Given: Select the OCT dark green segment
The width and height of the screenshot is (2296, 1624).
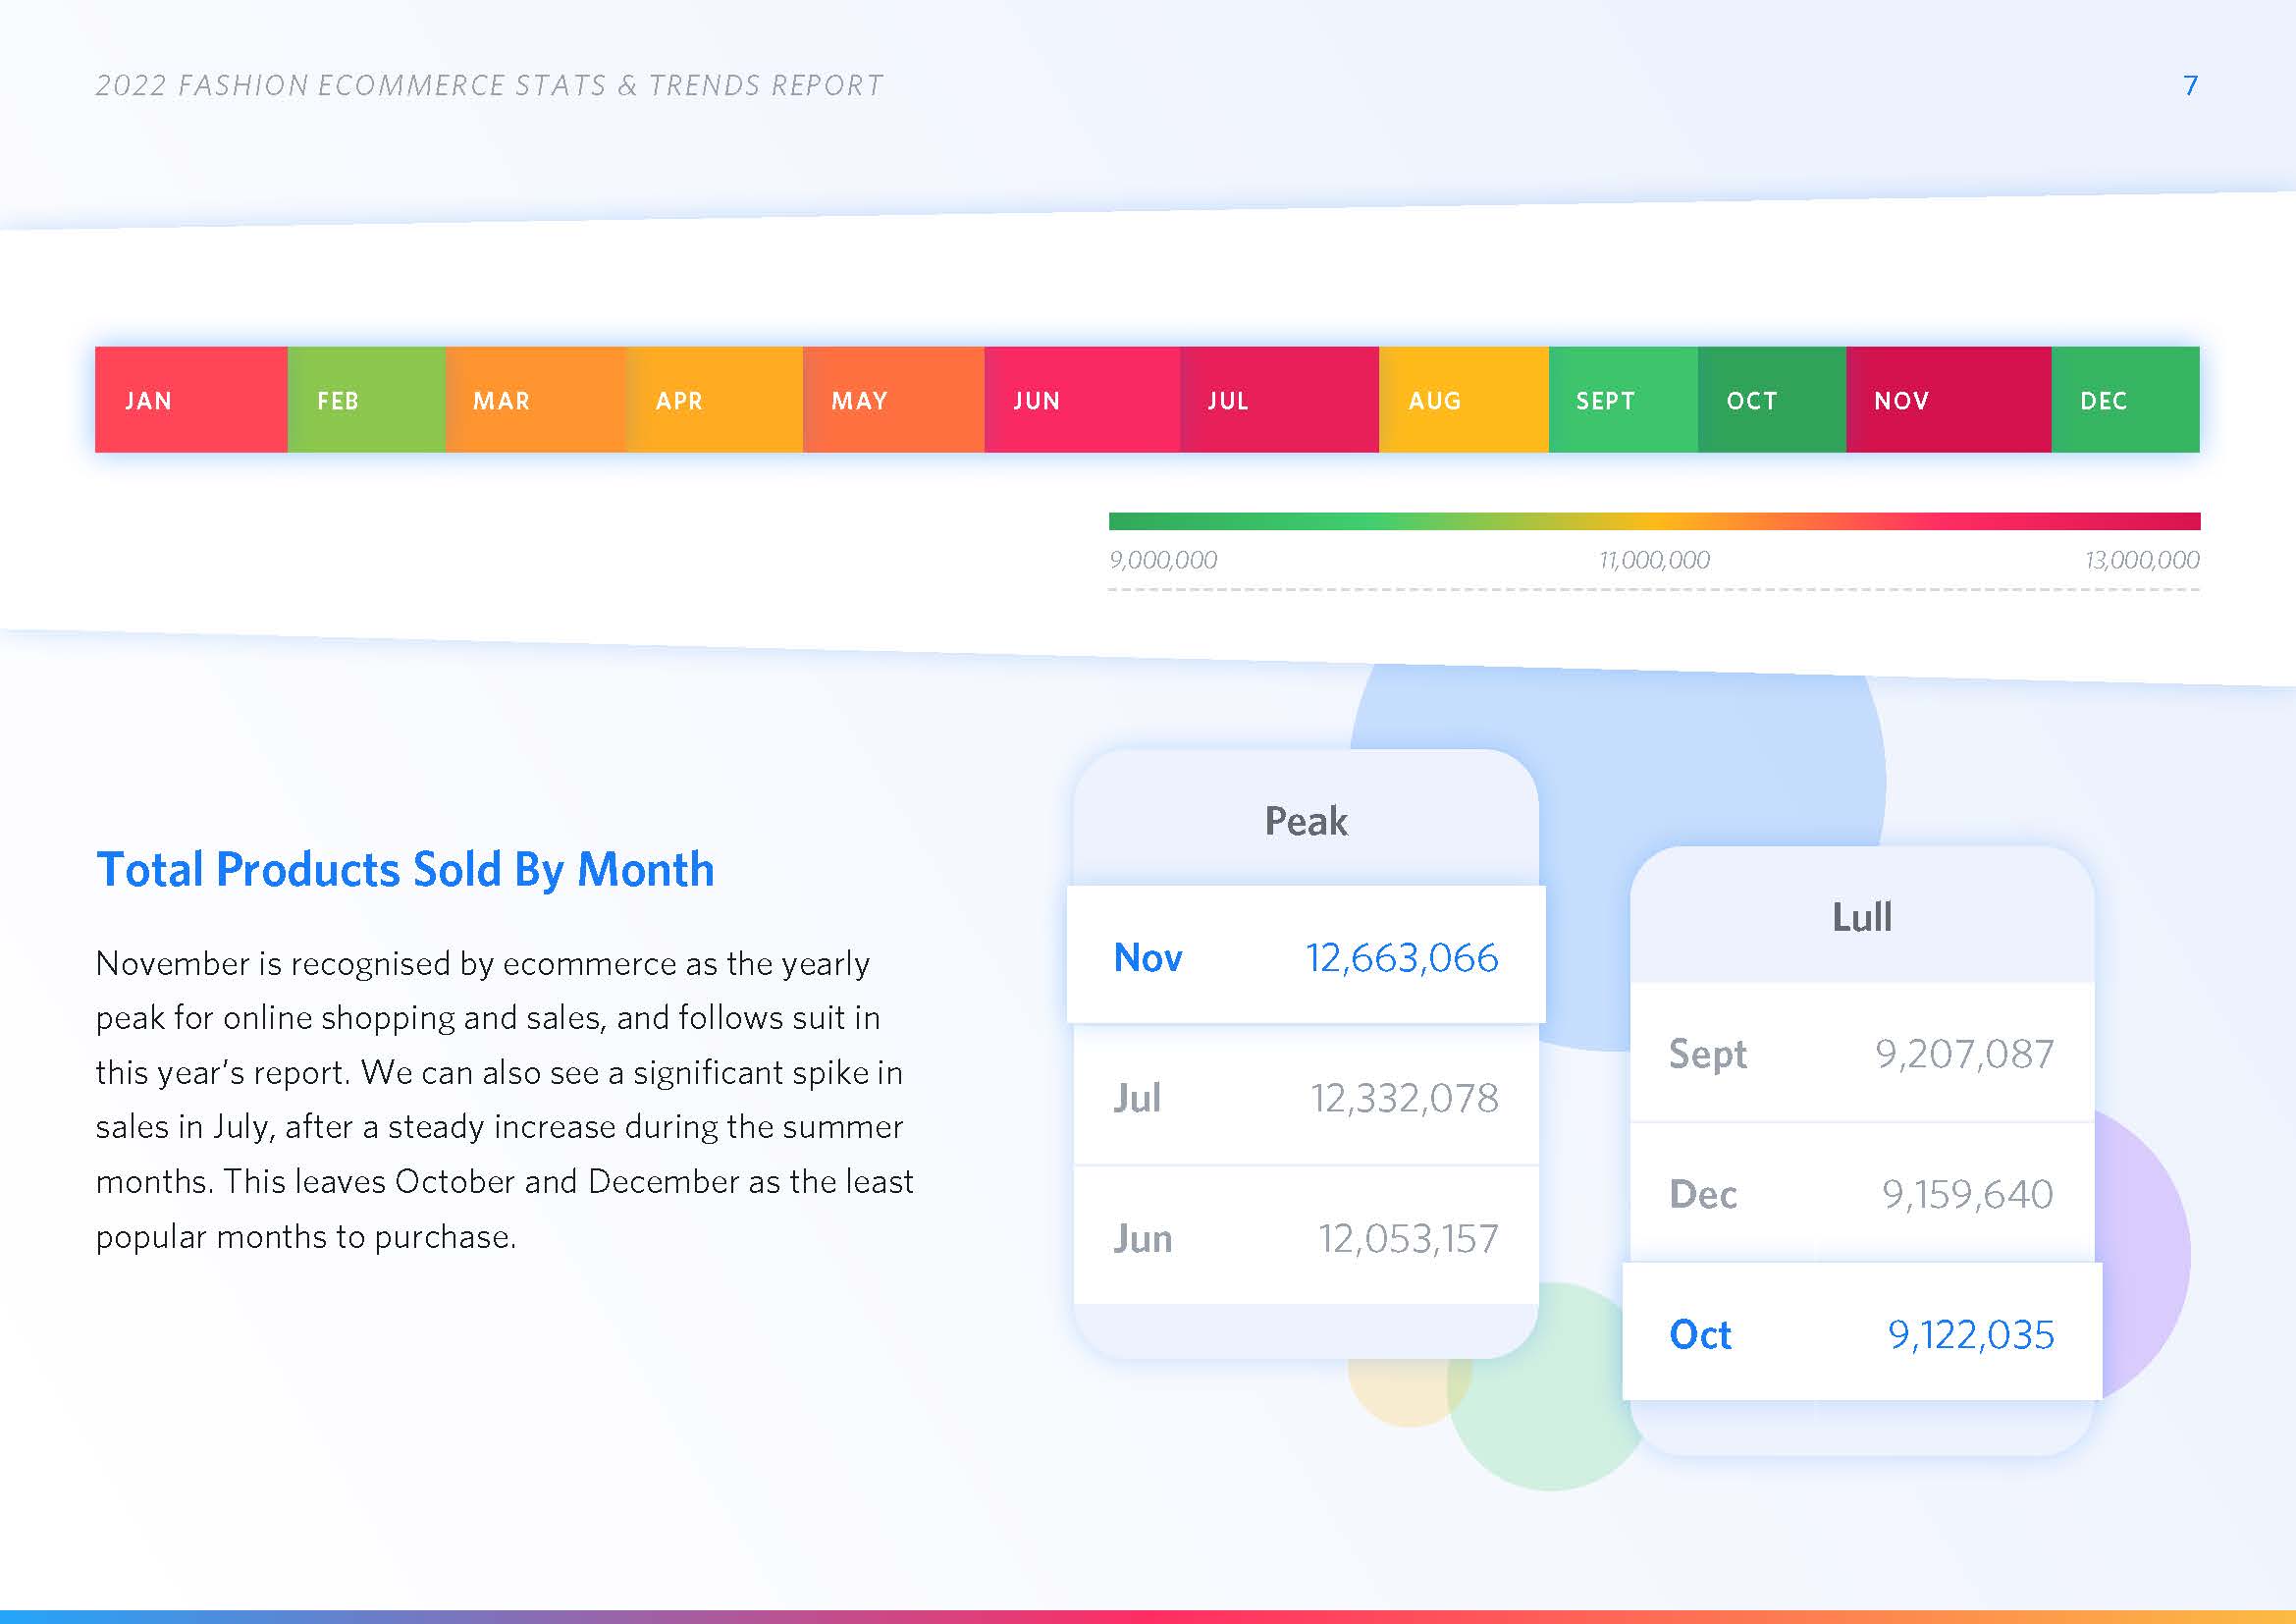Looking at the screenshot, I should coord(1771,400).
